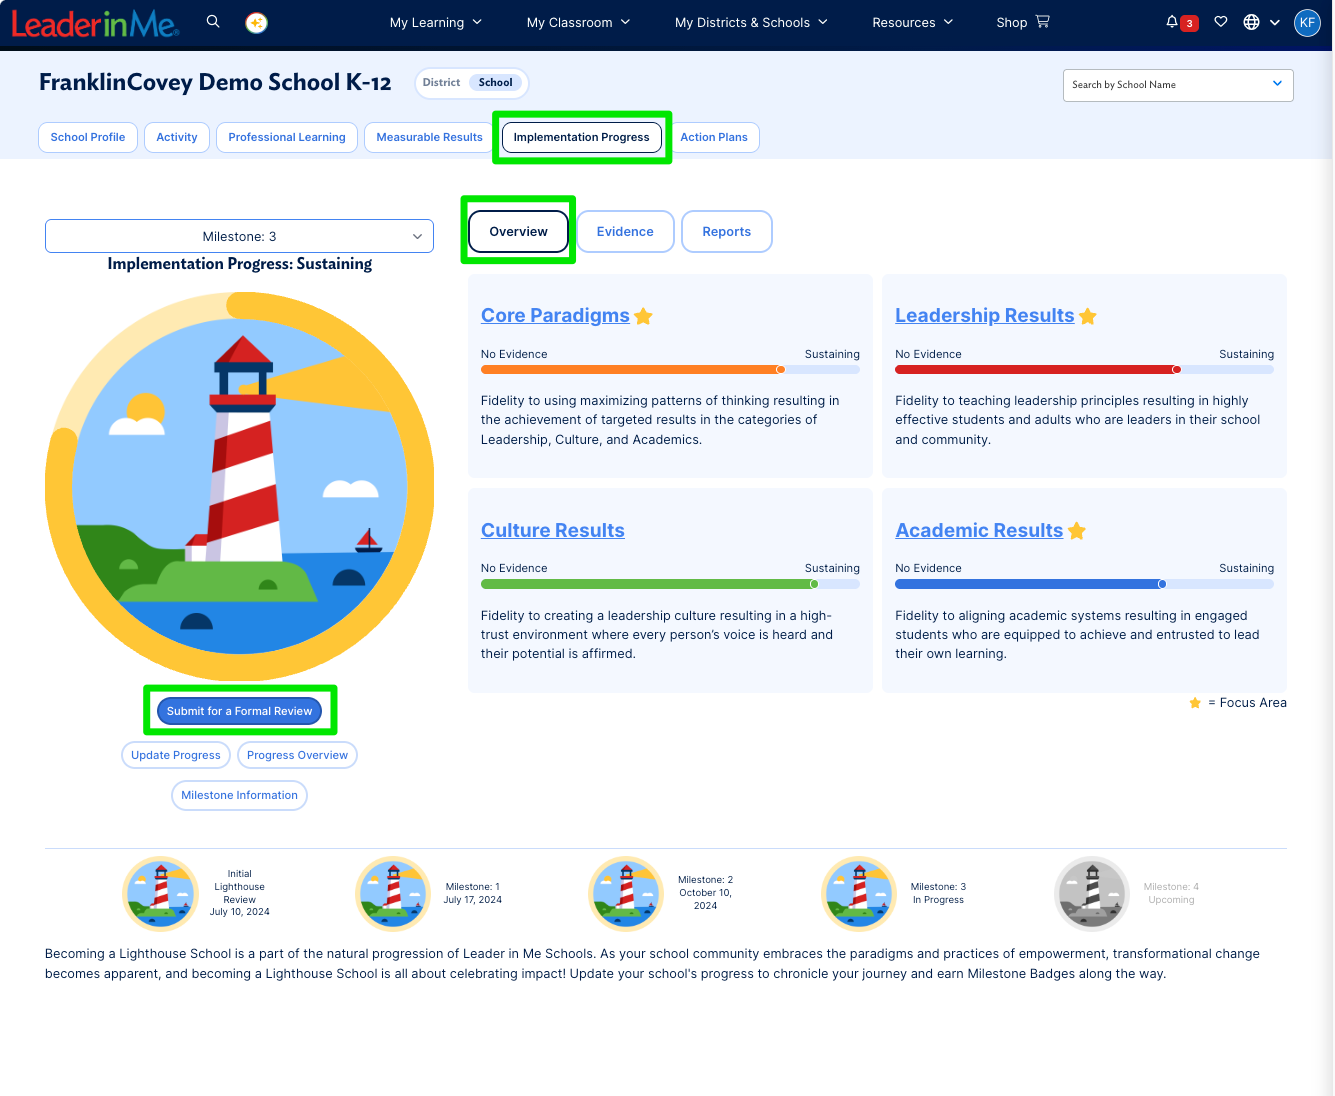
Task: Open the Academic Results link
Action: coord(979,531)
